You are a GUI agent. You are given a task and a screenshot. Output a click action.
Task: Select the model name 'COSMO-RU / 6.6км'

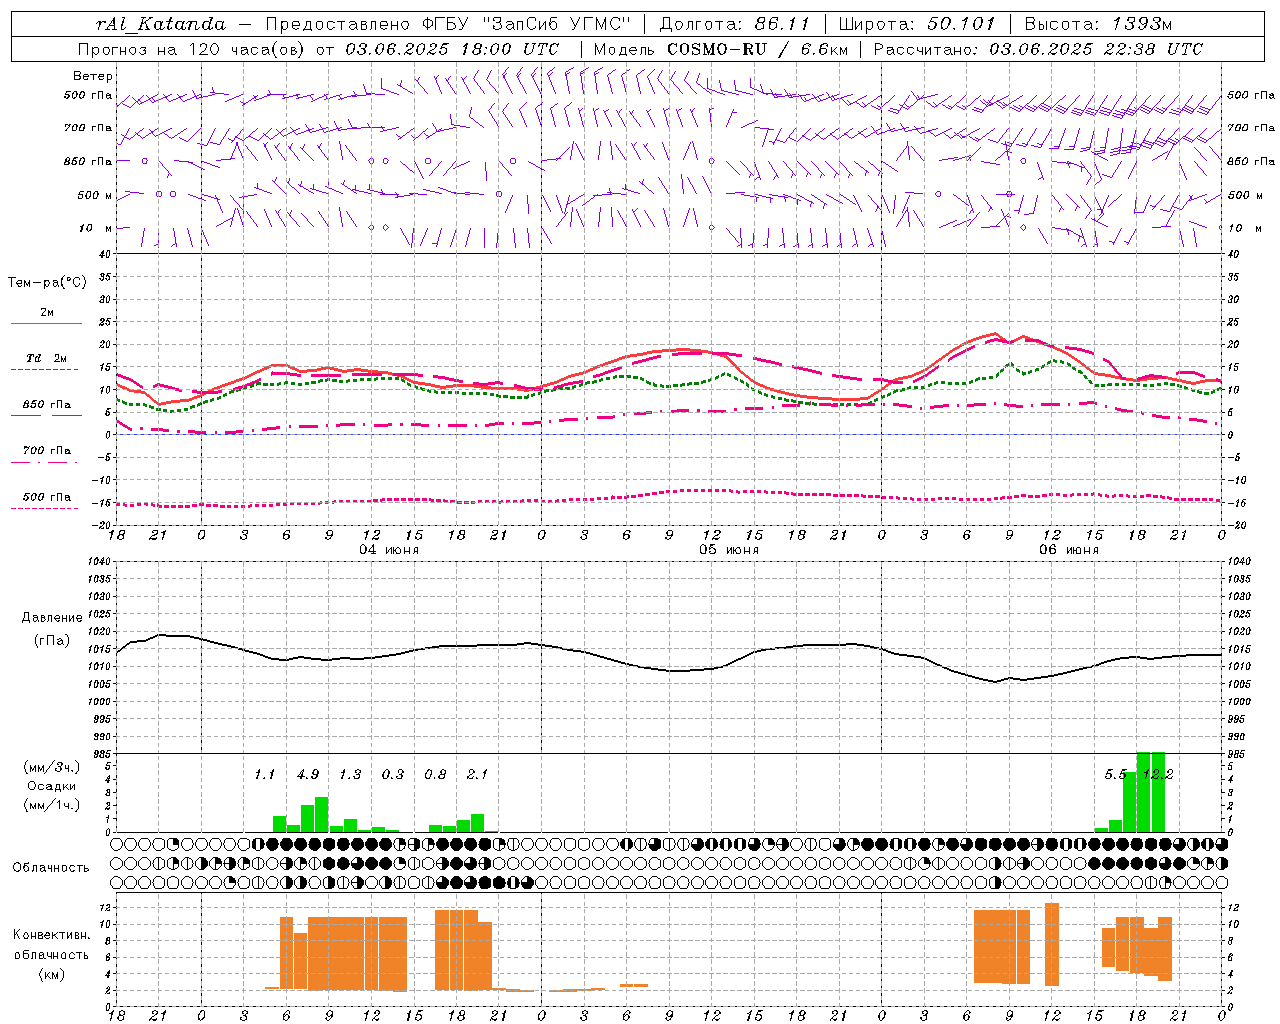(757, 49)
